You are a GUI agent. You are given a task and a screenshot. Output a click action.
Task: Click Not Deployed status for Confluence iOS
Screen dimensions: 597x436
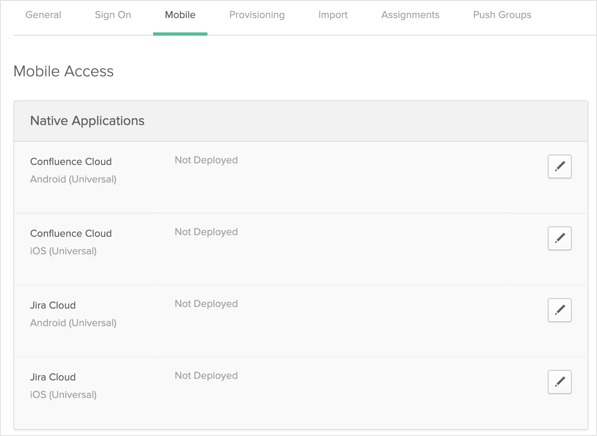click(x=206, y=232)
